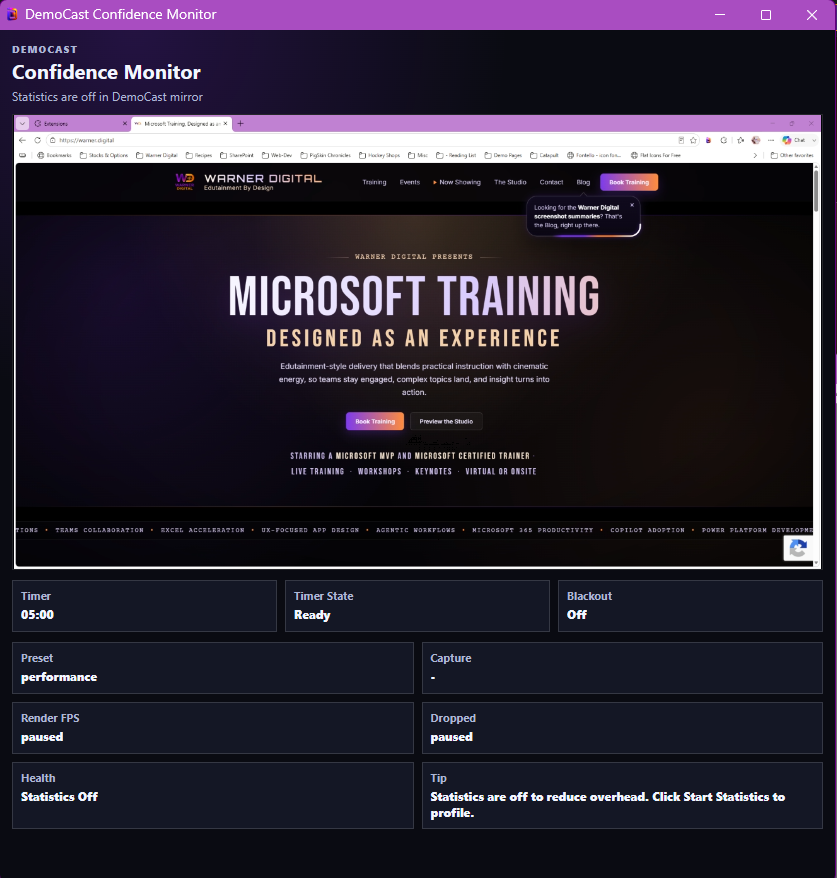Expand the tab list chevron in browser
The image size is (837, 878).
[x=22, y=123]
